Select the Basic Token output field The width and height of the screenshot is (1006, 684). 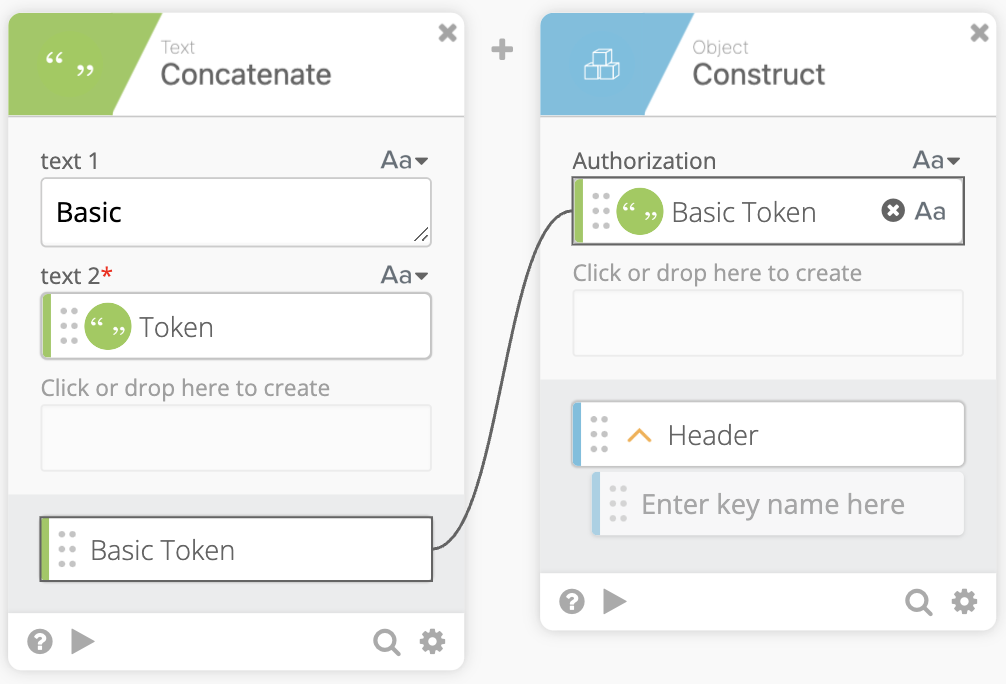pyautogui.click(x=236, y=549)
